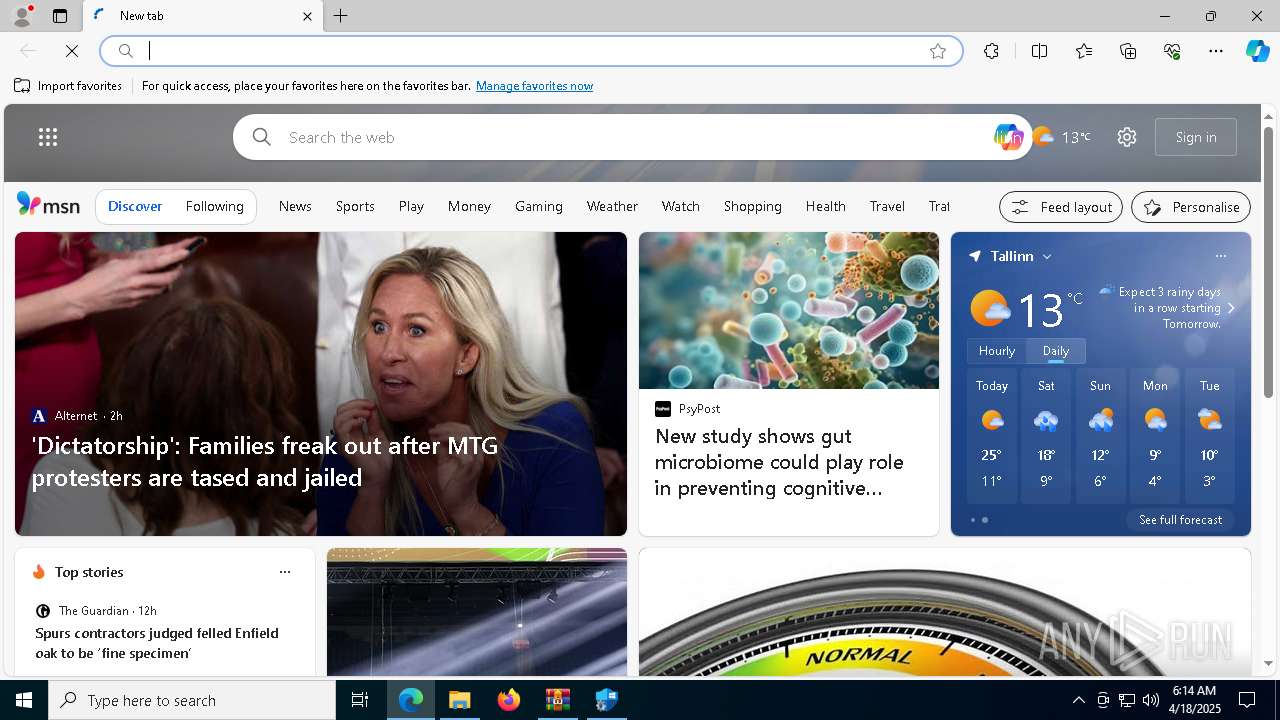Open the gut microbiome study article
Screen dimensions: 1280x720
point(779,462)
